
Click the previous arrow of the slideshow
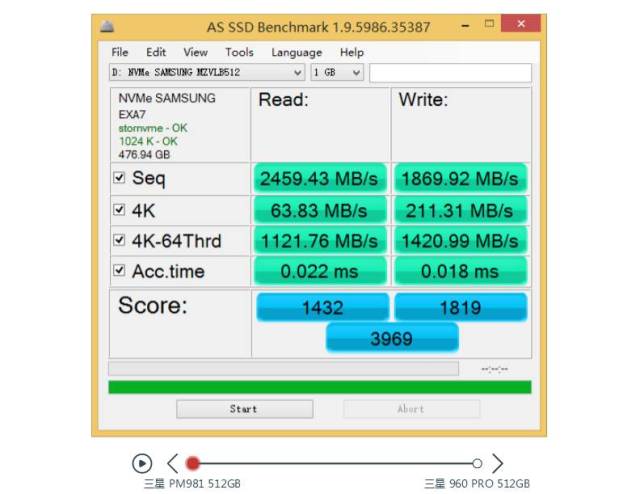pos(173,463)
